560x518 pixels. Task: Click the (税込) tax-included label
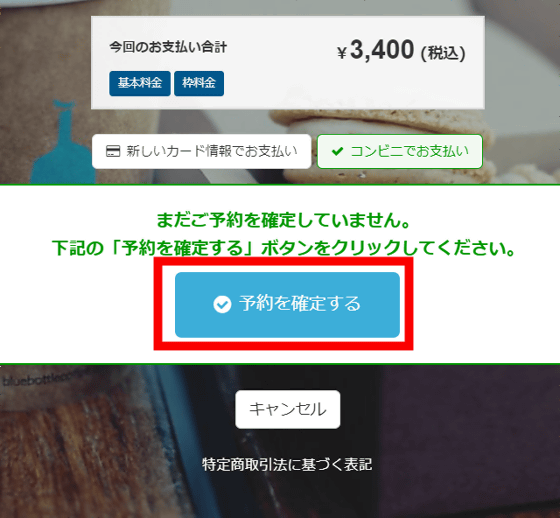coord(443,53)
